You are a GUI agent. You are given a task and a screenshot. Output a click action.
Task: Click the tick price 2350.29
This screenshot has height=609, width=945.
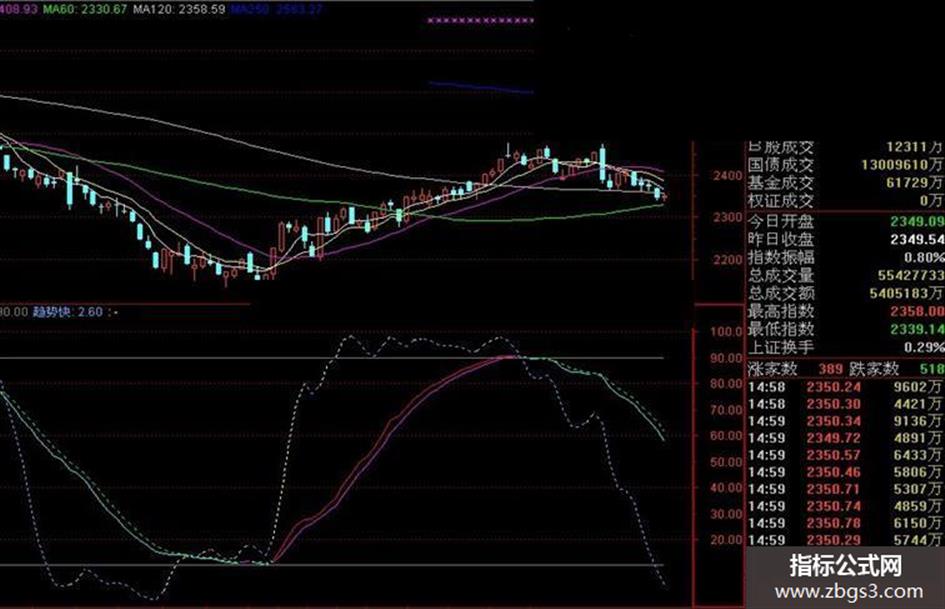pyautogui.click(x=834, y=540)
